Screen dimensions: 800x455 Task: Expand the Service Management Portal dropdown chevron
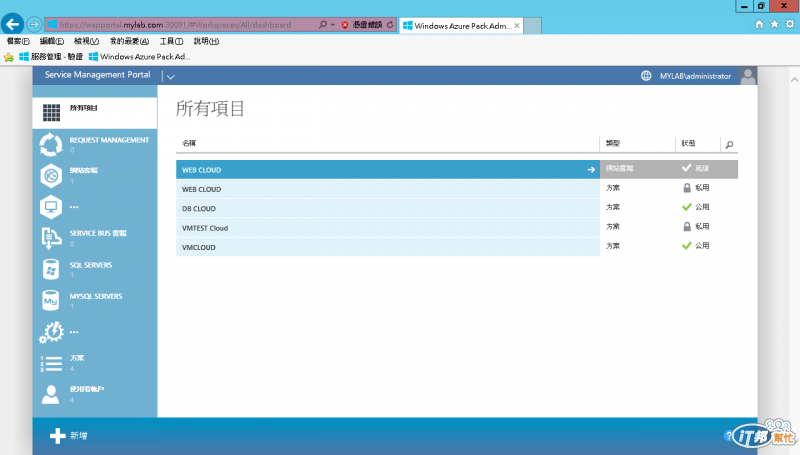click(x=170, y=77)
